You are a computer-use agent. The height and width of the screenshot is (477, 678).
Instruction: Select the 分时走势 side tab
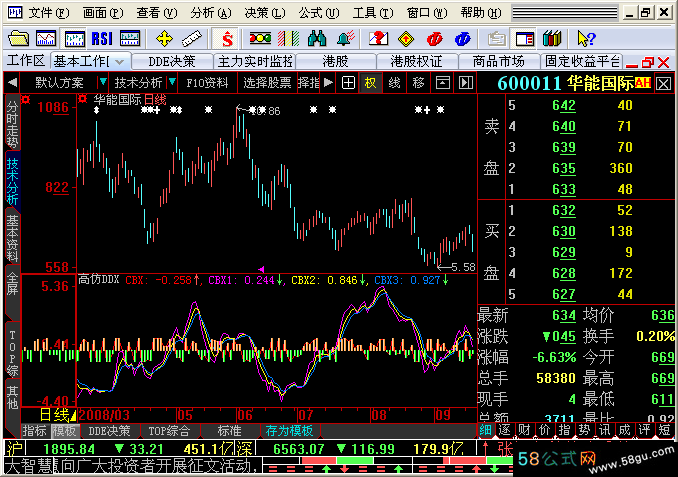(12, 125)
